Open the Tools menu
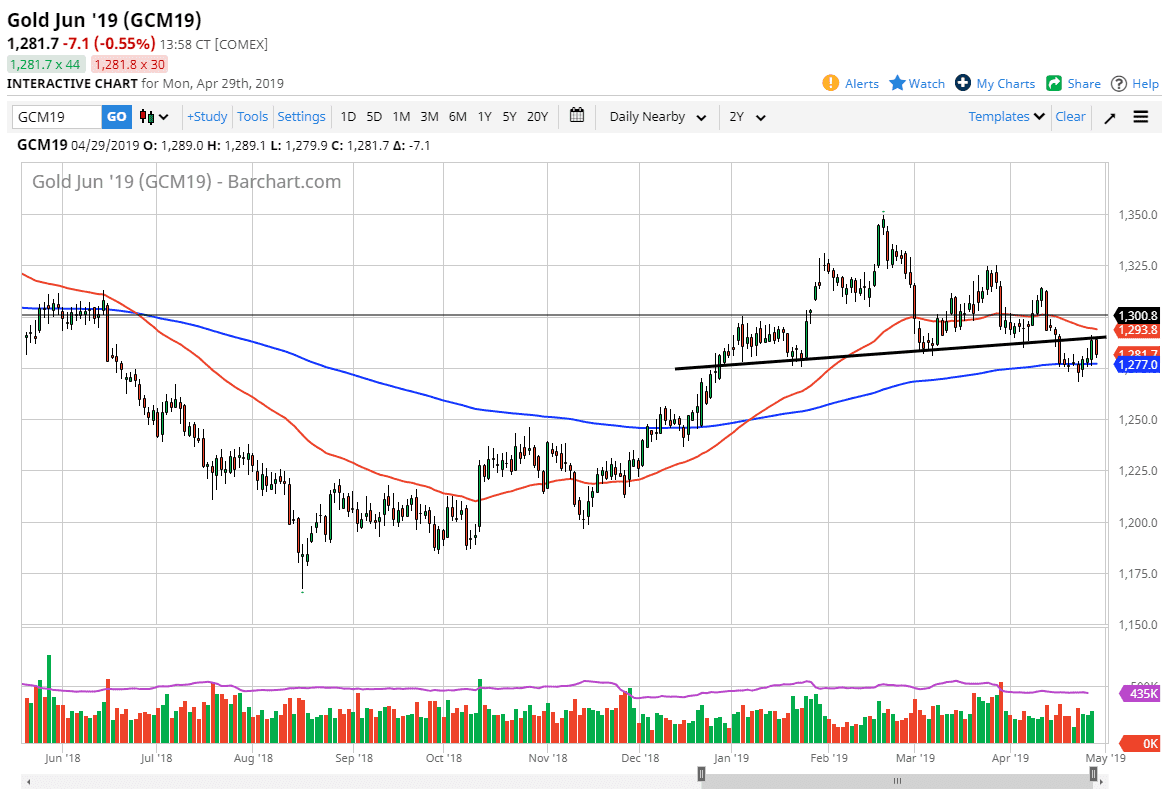The height and width of the screenshot is (792, 1165). (x=252, y=116)
